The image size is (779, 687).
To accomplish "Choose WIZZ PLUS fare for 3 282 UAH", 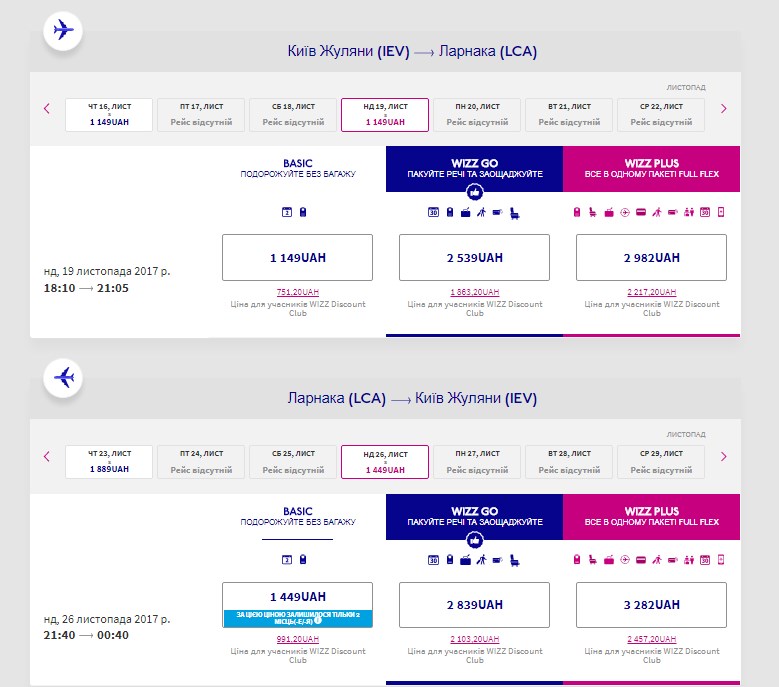I will [x=651, y=605].
